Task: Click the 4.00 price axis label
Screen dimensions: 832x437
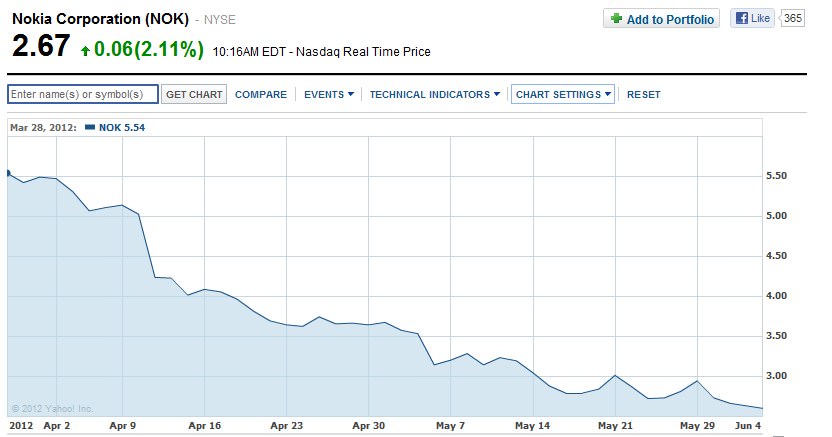Action: point(776,296)
